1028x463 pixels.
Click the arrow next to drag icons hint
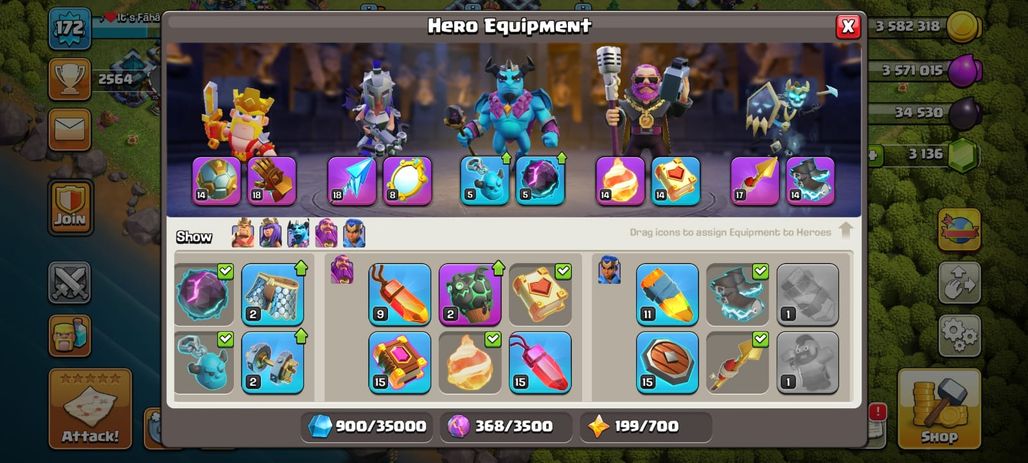(846, 231)
